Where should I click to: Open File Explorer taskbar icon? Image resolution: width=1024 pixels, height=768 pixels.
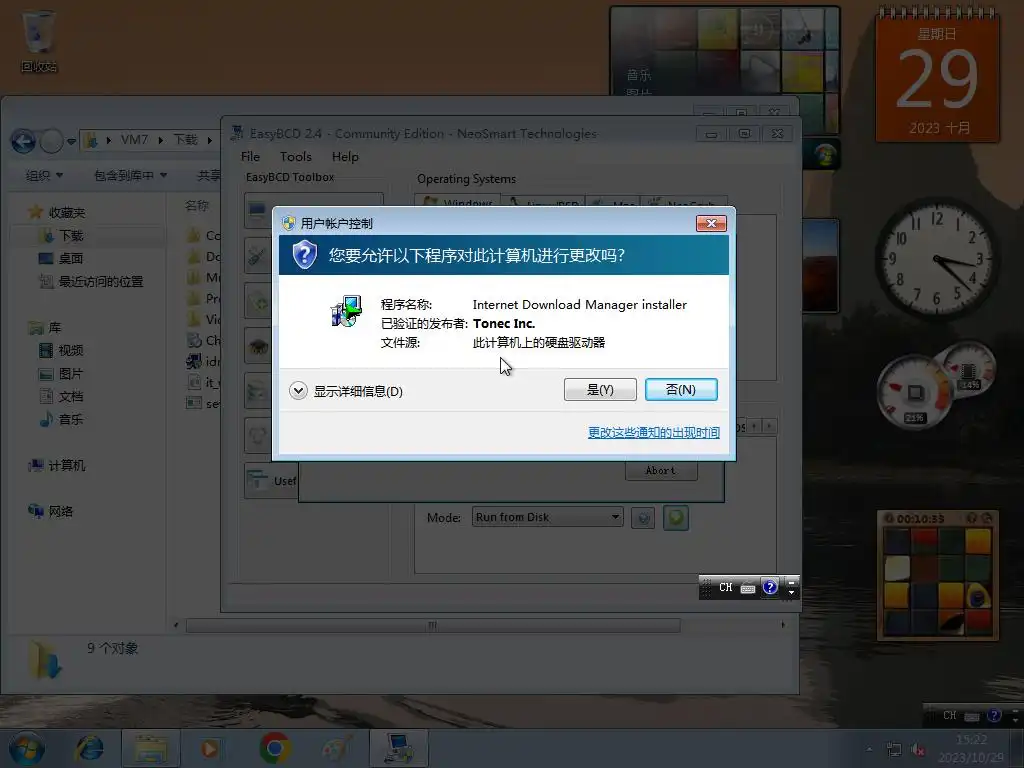point(151,748)
